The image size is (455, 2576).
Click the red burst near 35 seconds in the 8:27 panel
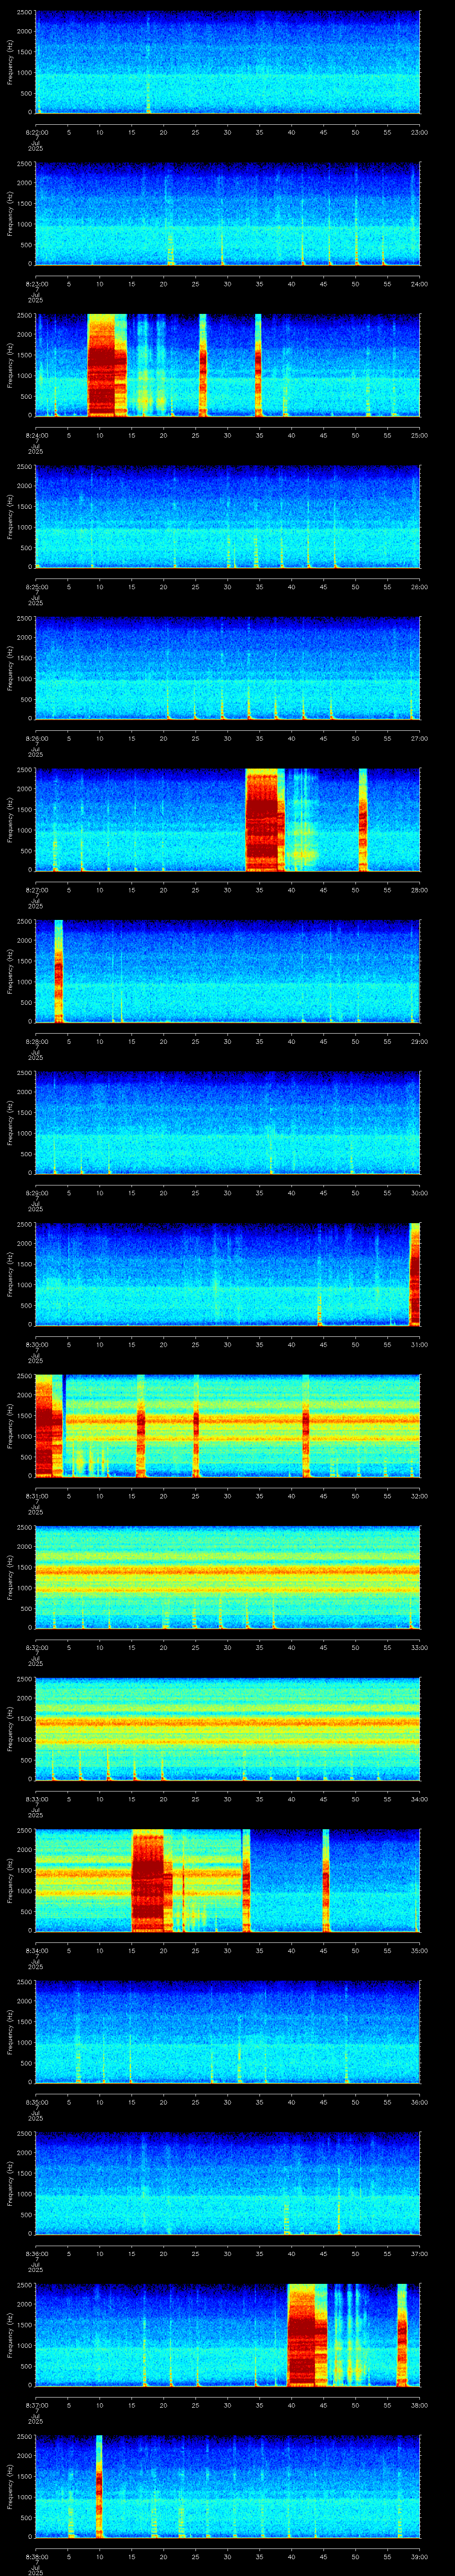tap(265, 820)
